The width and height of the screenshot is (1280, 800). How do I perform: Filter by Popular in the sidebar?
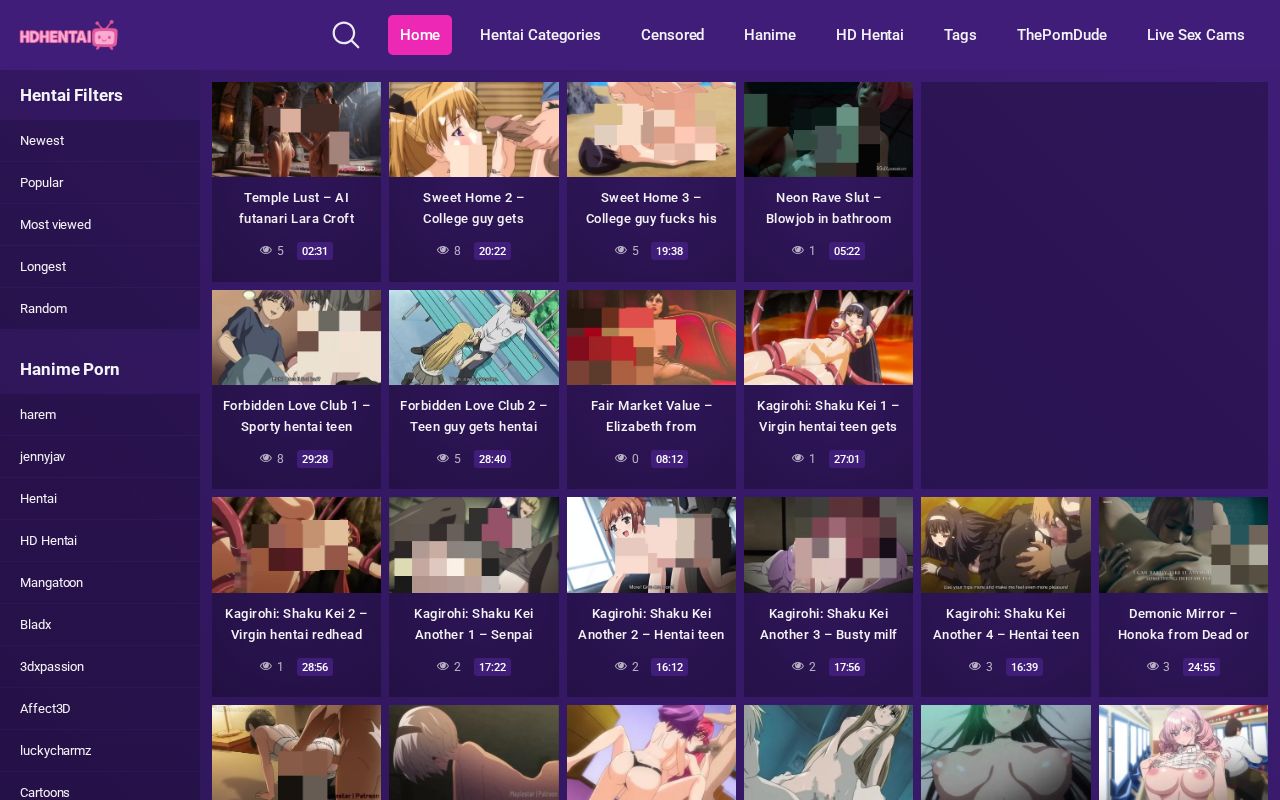tap(100, 183)
